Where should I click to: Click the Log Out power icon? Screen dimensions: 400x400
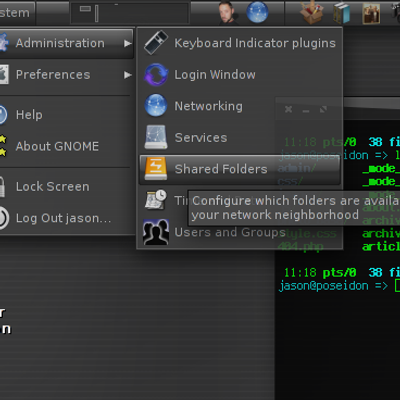tap(3, 218)
